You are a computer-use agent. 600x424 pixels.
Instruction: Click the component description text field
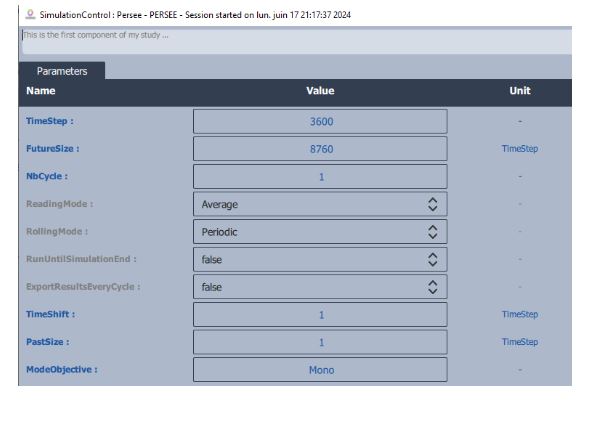click(x=297, y=41)
